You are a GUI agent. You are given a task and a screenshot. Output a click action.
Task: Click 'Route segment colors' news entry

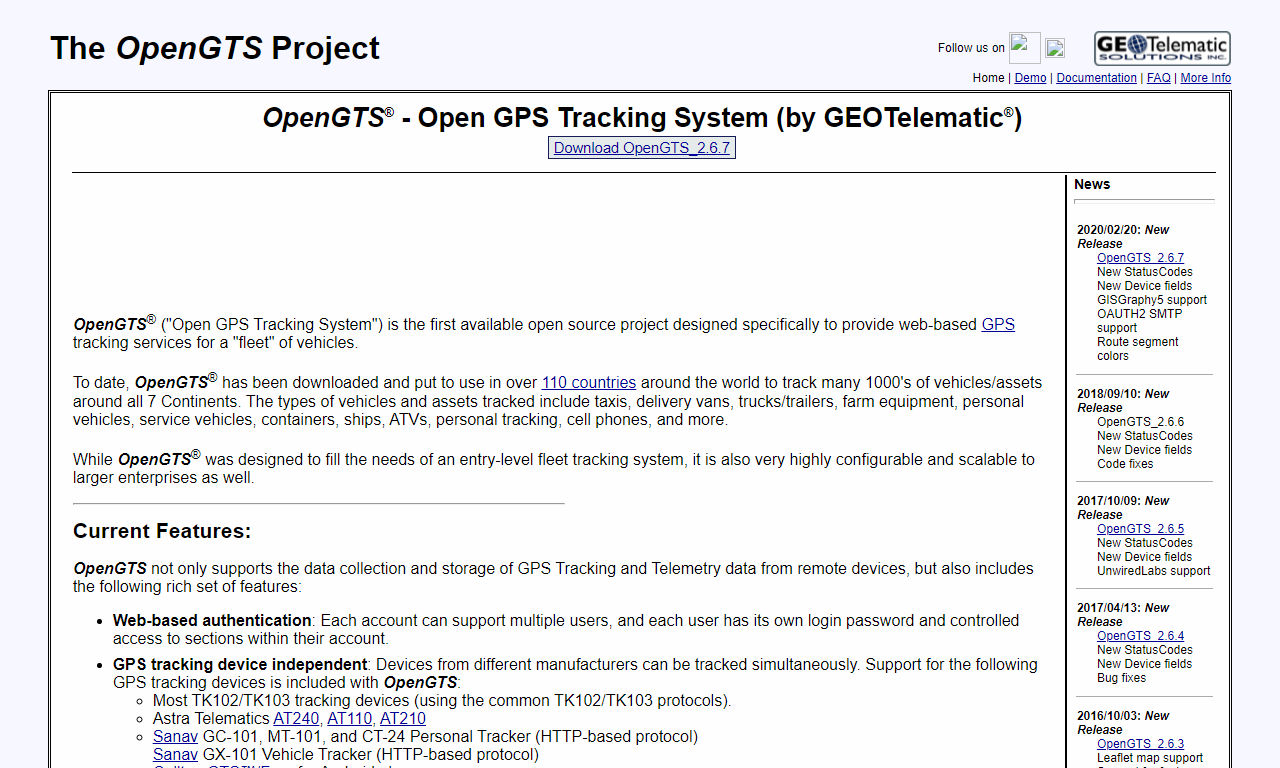pos(1137,349)
